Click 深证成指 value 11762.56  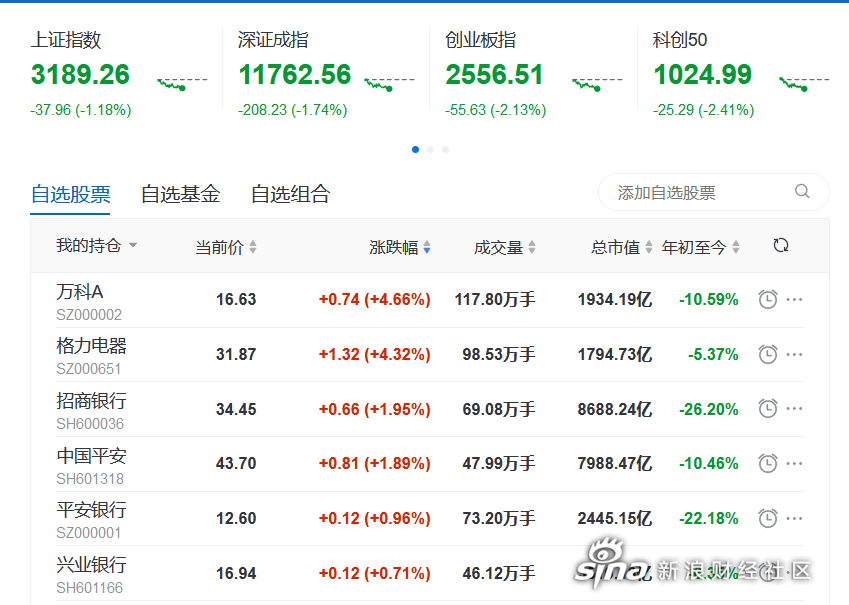295,74
